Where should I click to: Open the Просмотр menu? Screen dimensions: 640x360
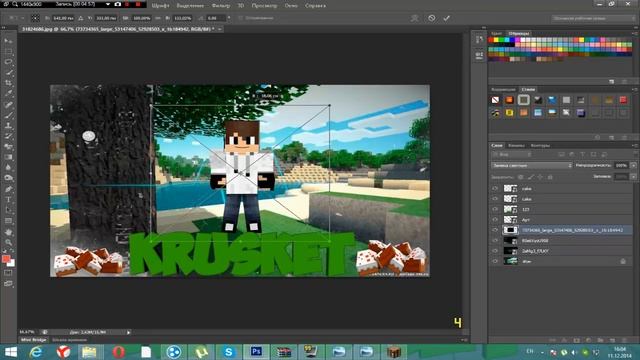click(x=264, y=6)
